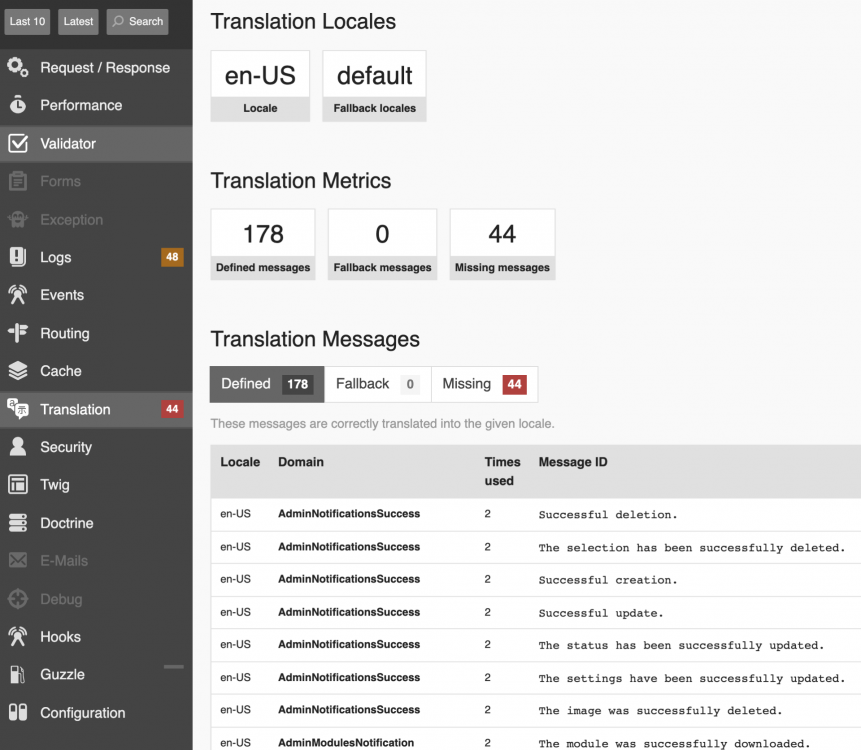Screen dimensions: 861x750
Task: Click the 'Successful creation.' message
Action: pyautogui.click(x=608, y=580)
